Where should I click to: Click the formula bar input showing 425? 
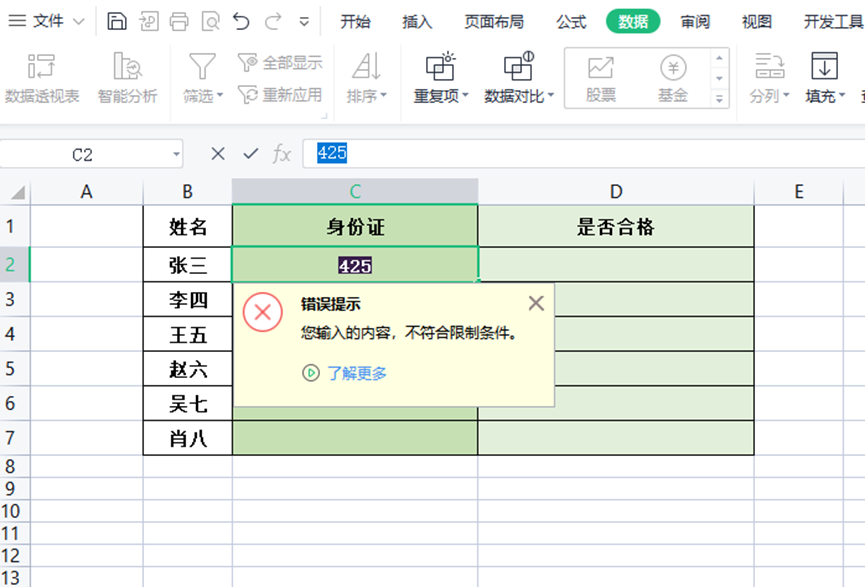pos(580,153)
